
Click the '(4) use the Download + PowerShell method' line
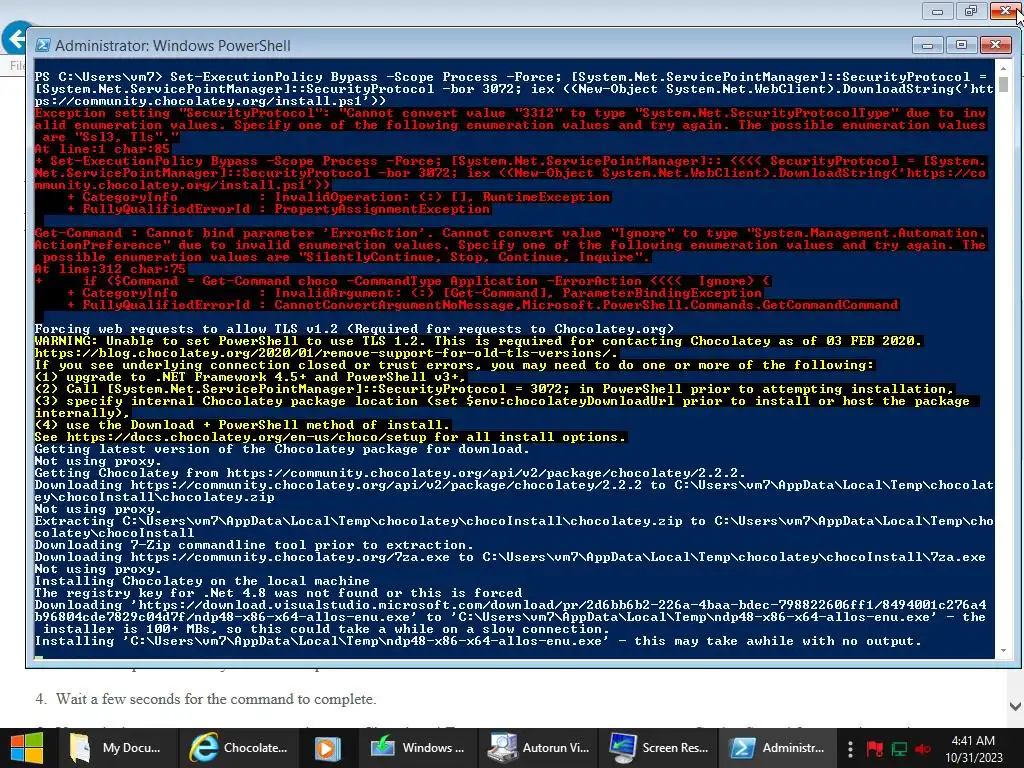[x=242, y=424]
